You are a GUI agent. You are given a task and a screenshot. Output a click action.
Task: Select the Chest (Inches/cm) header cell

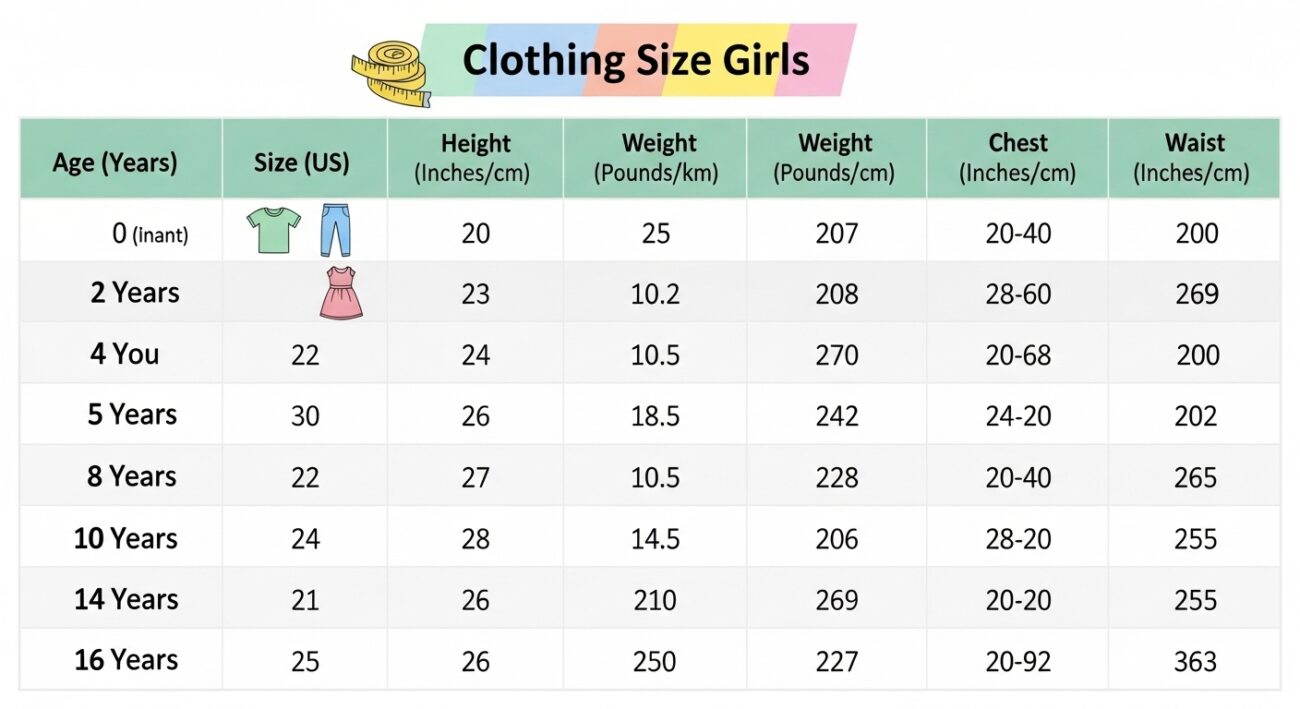pyautogui.click(x=1017, y=158)
